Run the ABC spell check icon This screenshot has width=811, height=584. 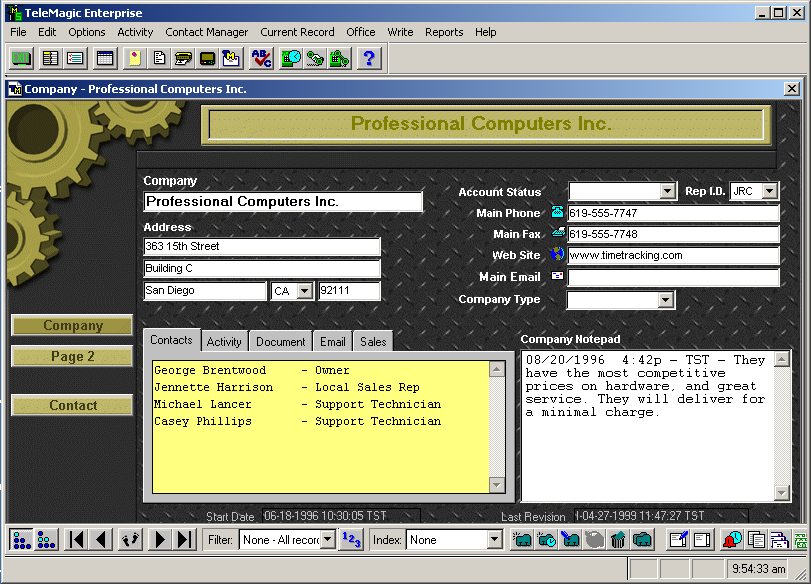[261, 58]
